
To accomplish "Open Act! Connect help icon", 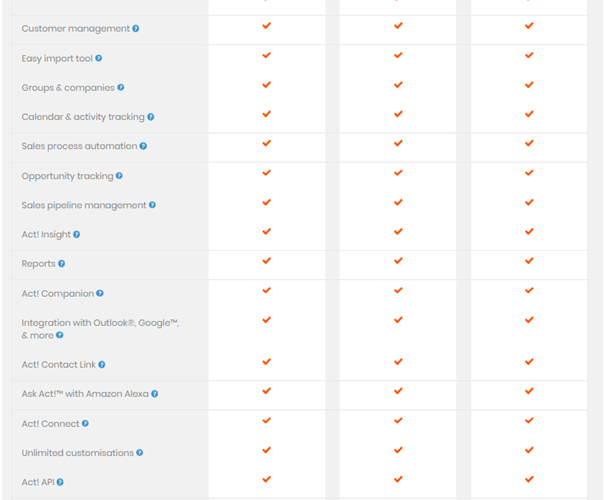I will [85, 423].
